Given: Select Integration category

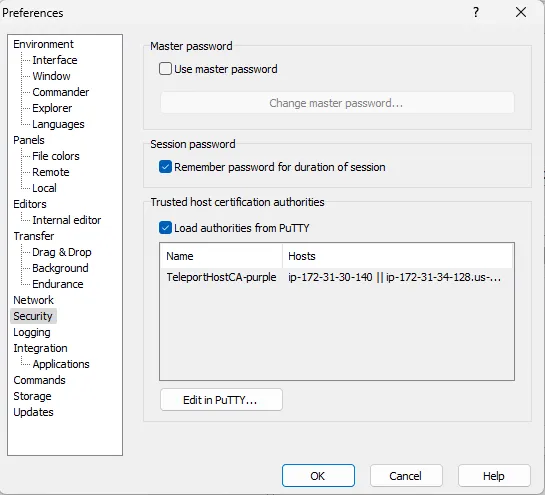Looking at the screenshot, I should click(40, 348).
